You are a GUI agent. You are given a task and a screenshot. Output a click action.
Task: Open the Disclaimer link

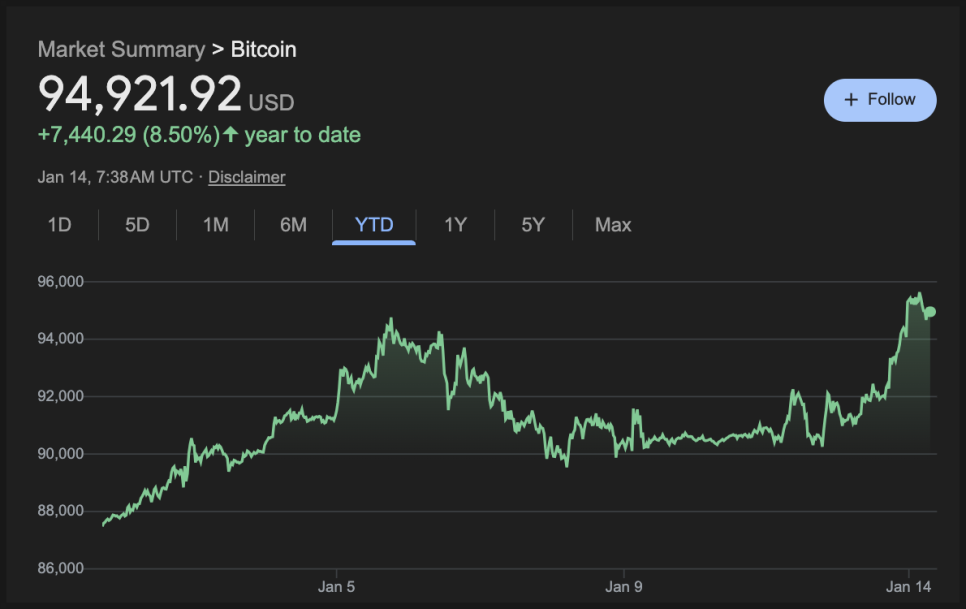(247, 177)
